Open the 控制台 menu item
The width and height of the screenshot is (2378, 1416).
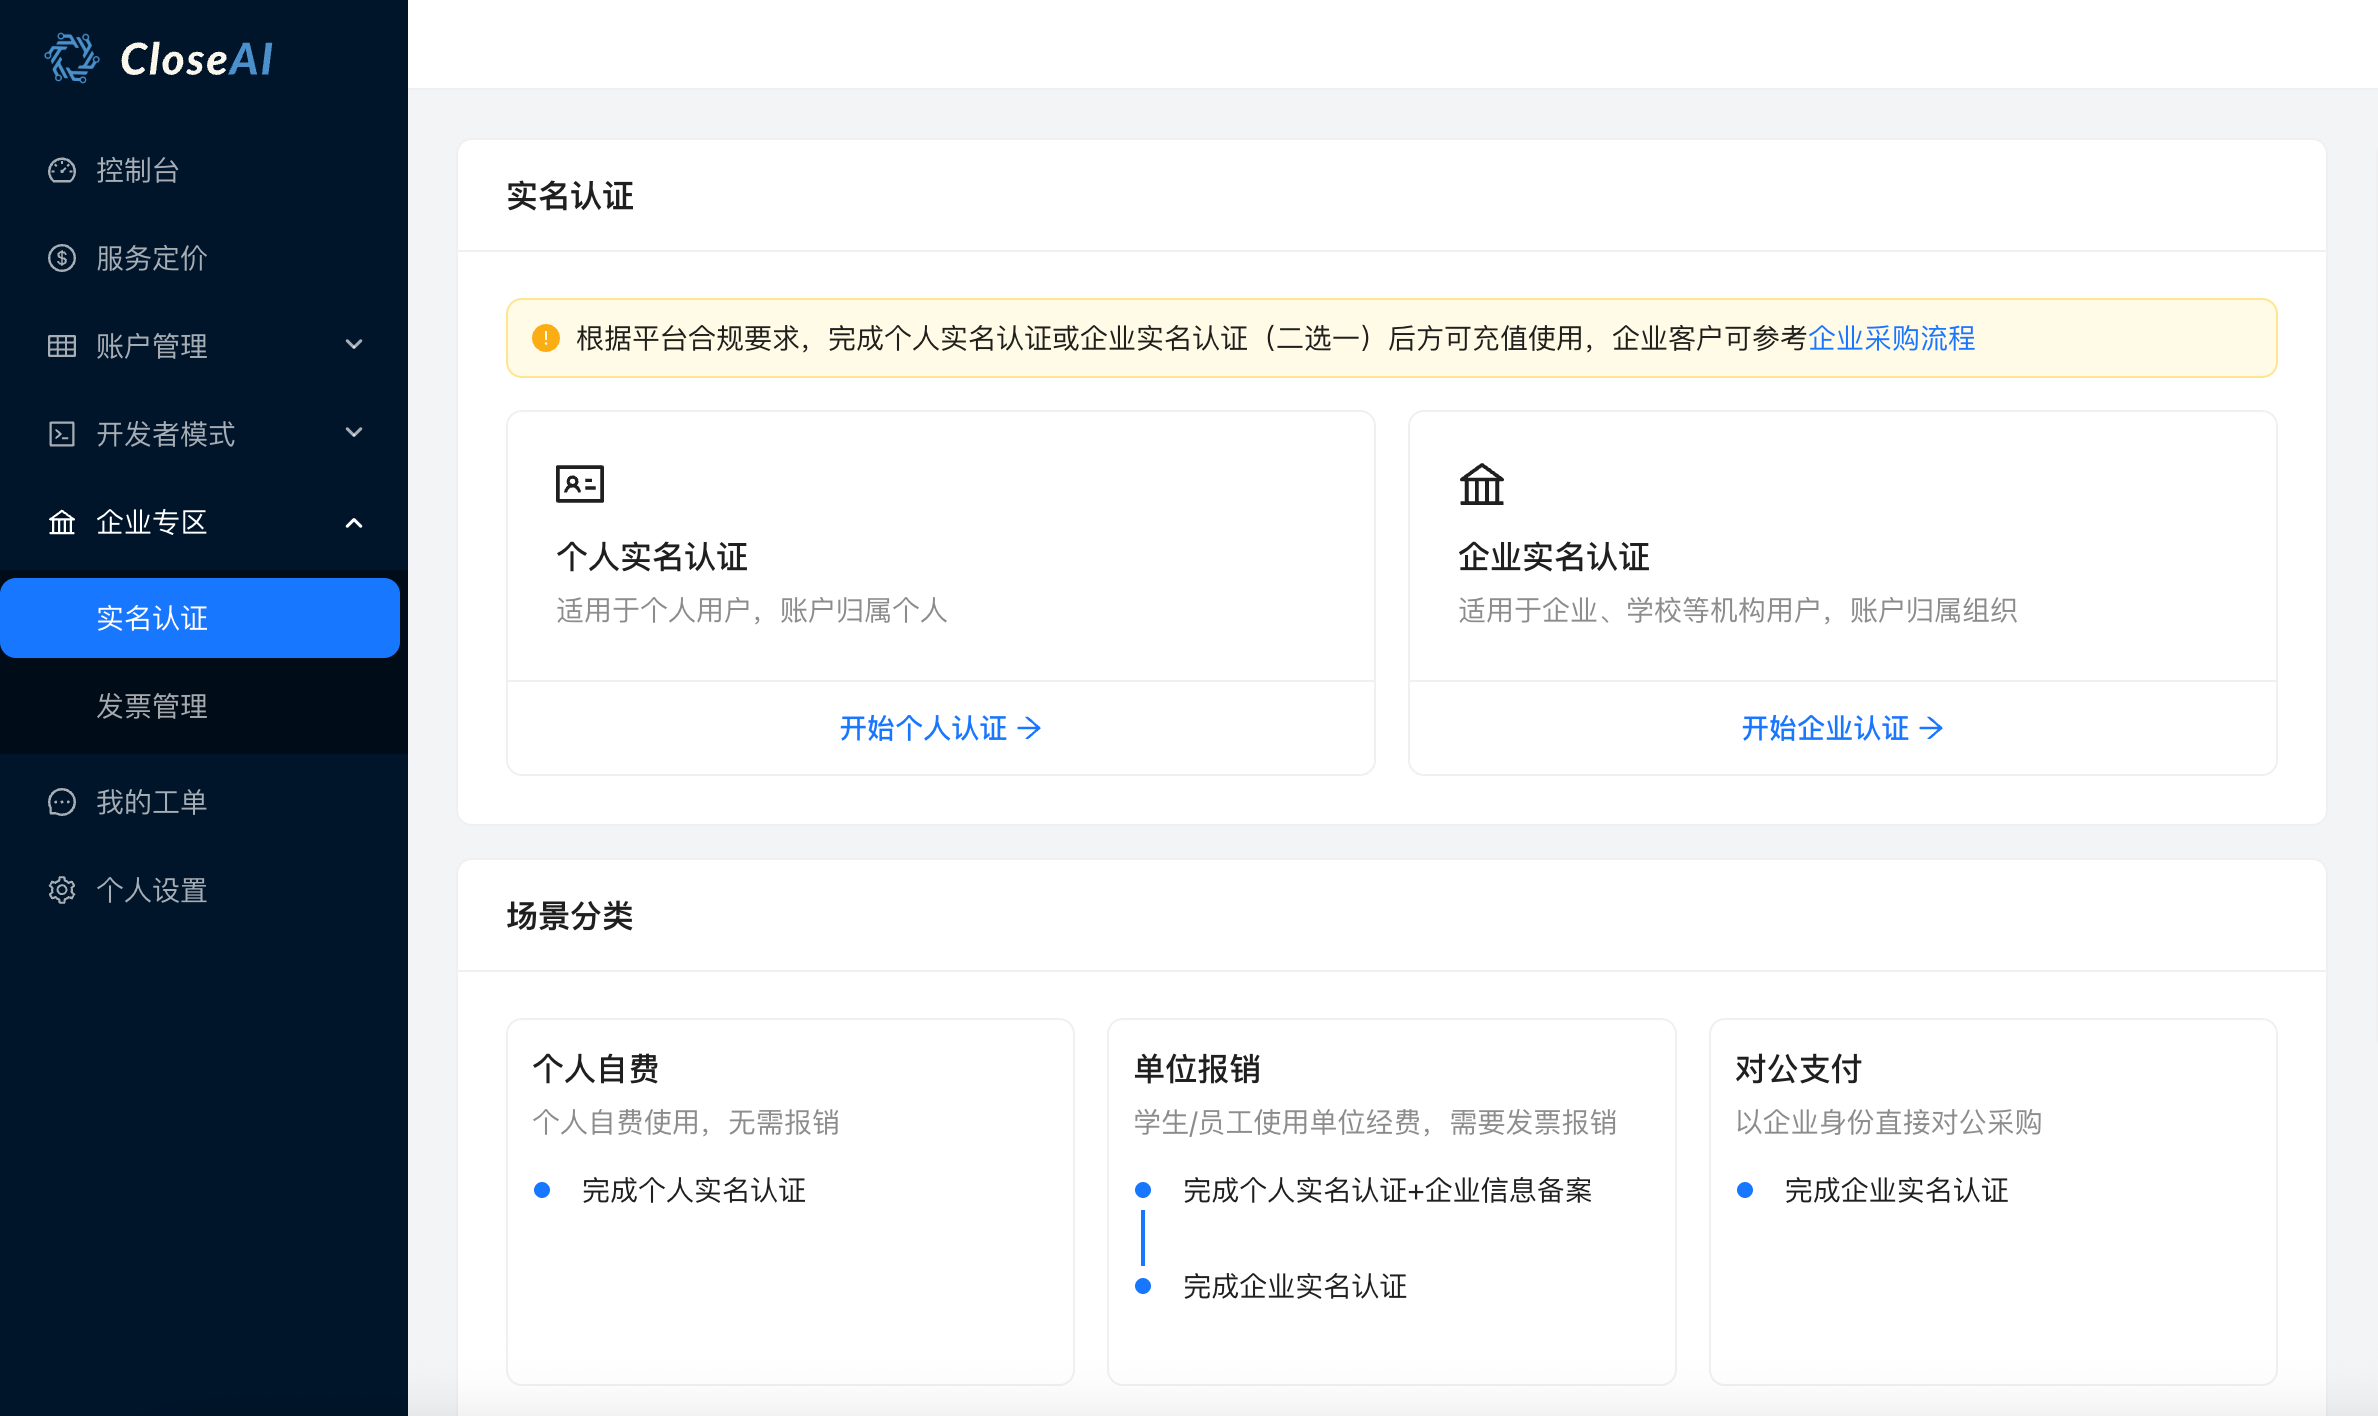click(204, 171)
